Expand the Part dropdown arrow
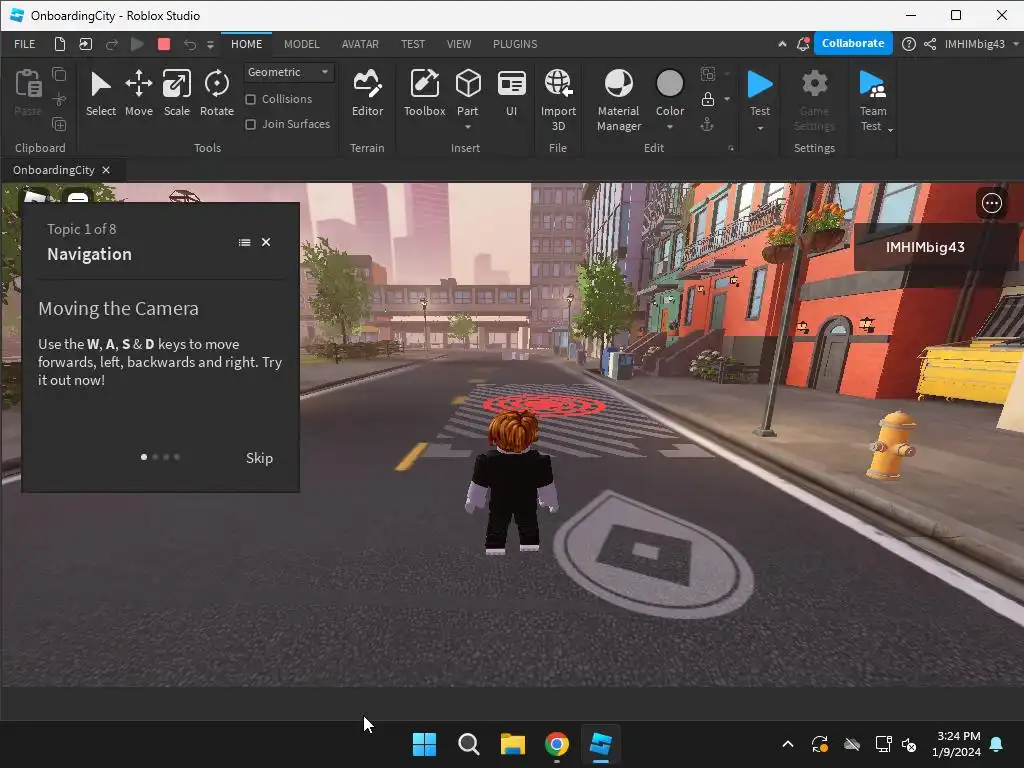 [x=468, y=127]
